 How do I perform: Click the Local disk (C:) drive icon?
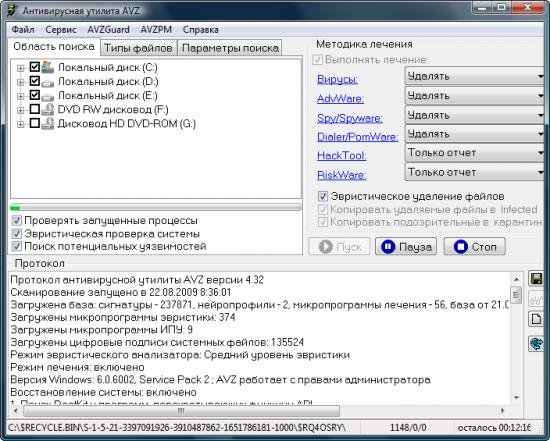[x=48, y=67]
